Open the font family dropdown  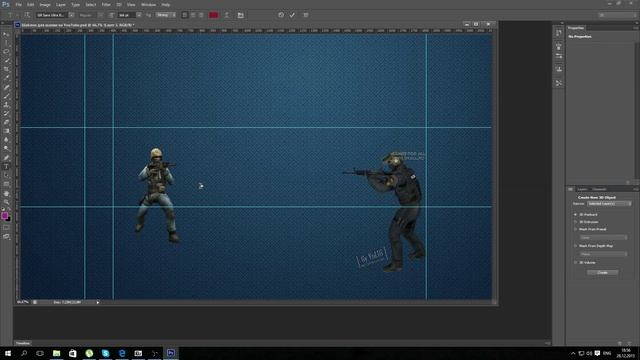[71, 15]
